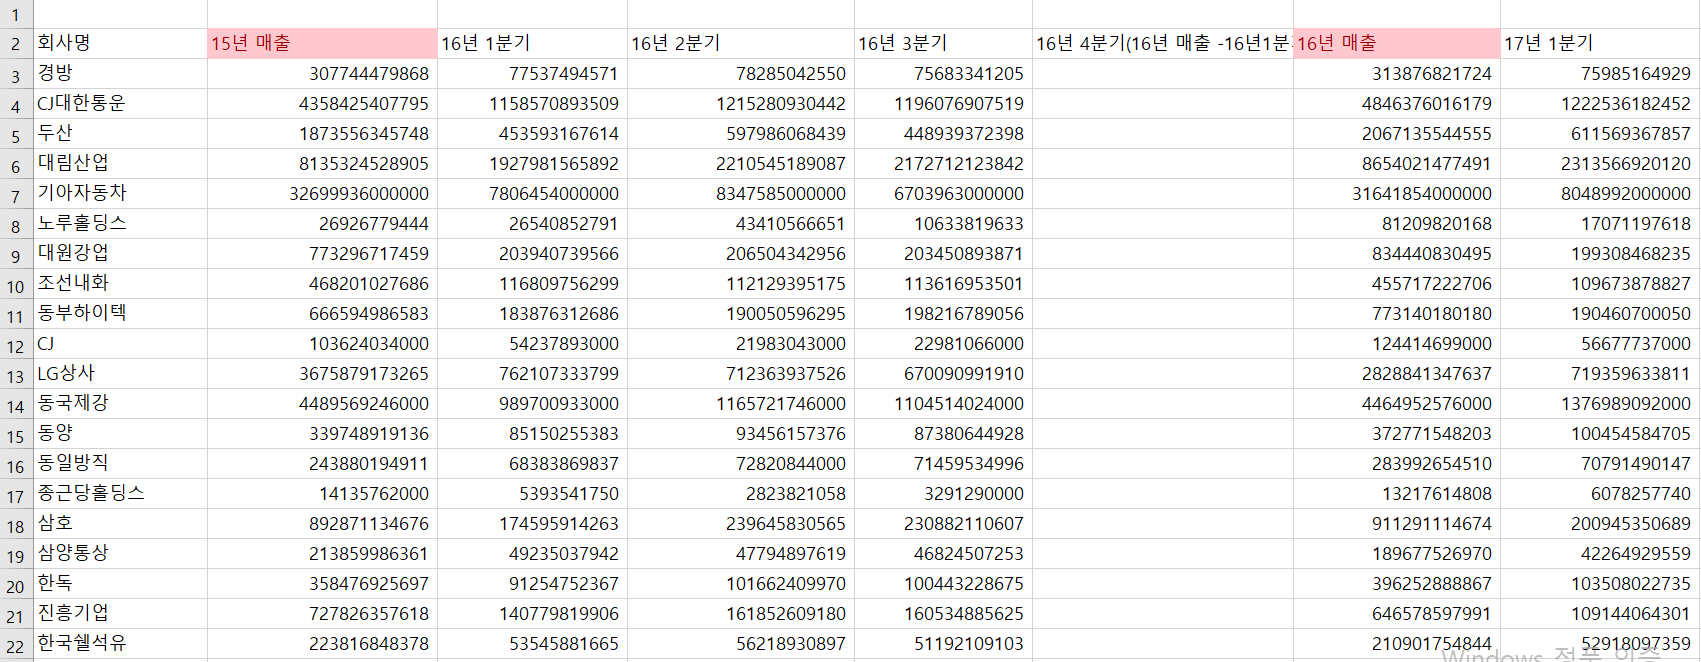Viewport: 1701px width, 662px height.
Task: Select the 노루홀딩스 company cell
Action: pyautogui.click(x=120, y=223)
